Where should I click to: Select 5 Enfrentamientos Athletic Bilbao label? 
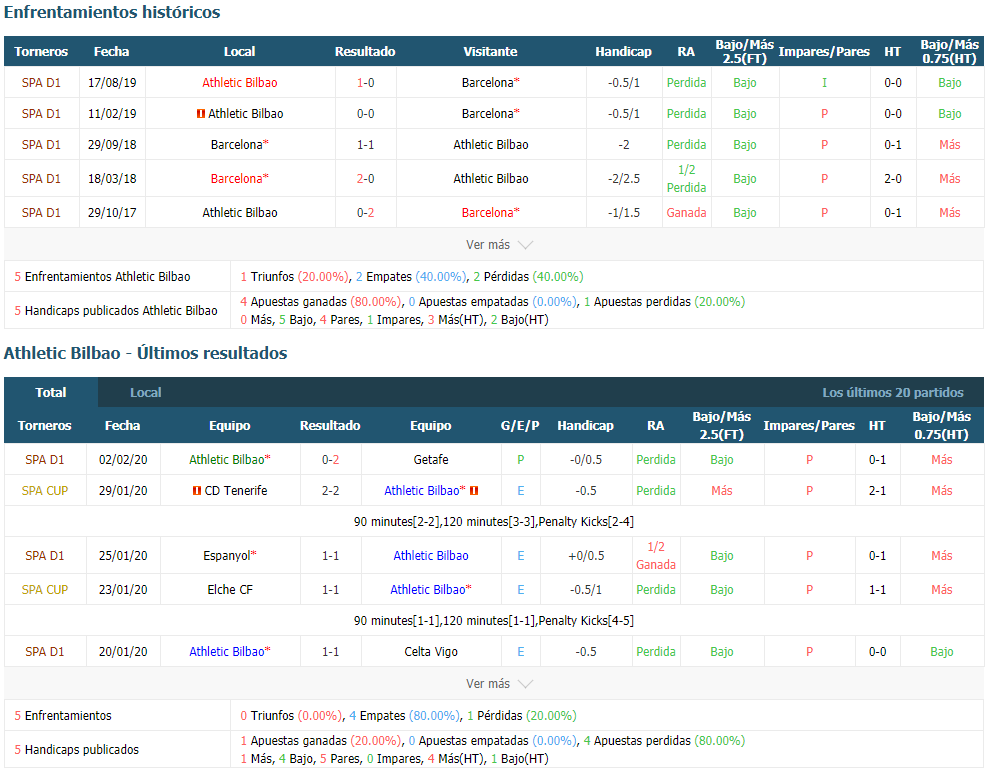102,277
